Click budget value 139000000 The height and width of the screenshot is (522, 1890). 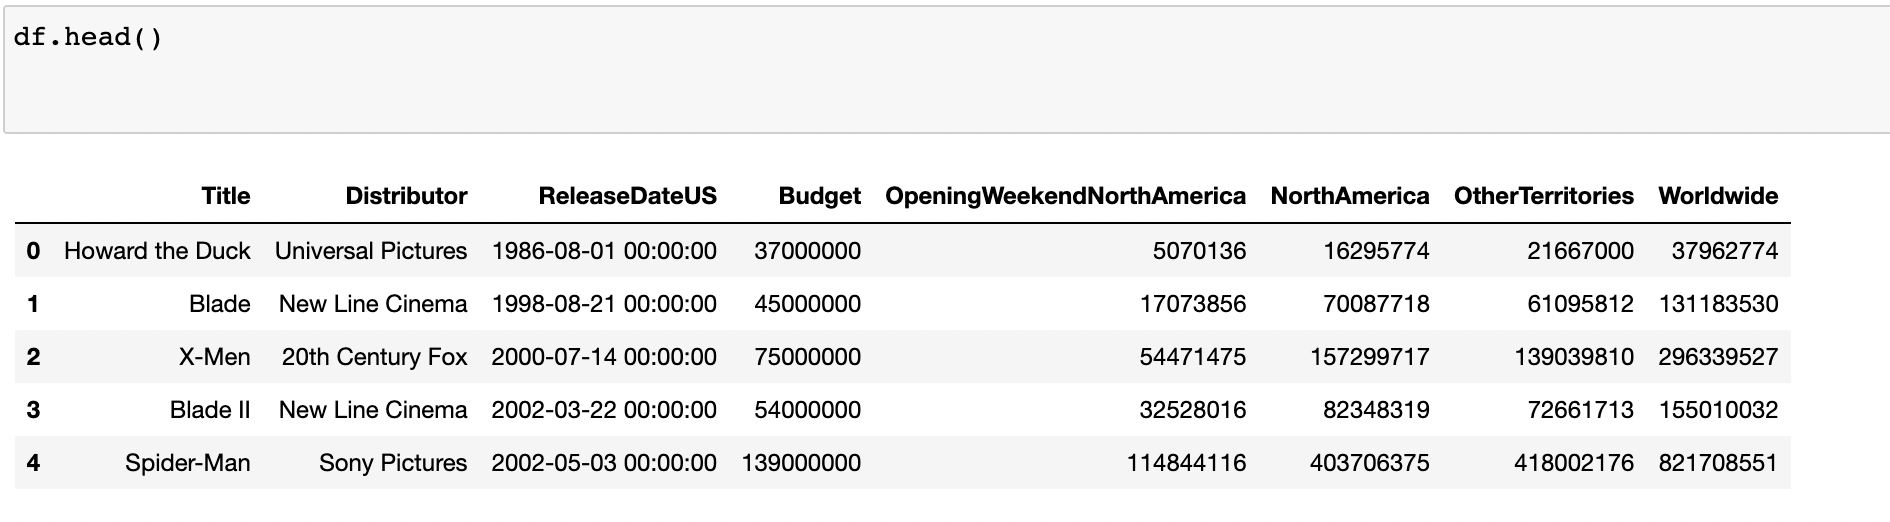click(801, 463)
